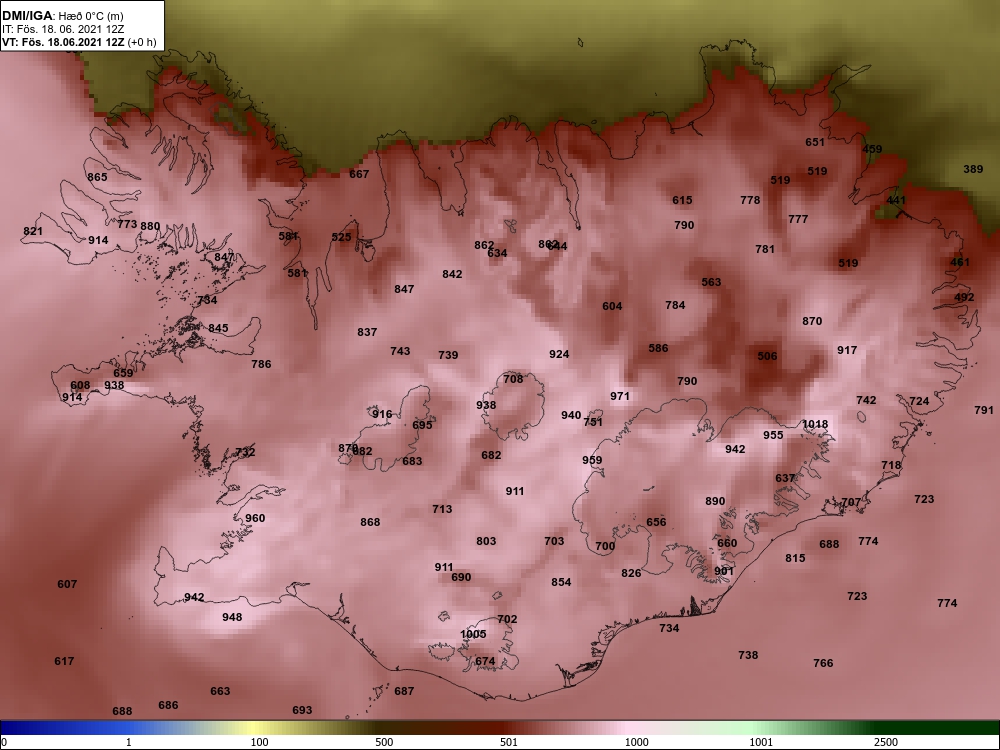Select the map value 786
Screen dimensions: 1000x750
point(261,364)
